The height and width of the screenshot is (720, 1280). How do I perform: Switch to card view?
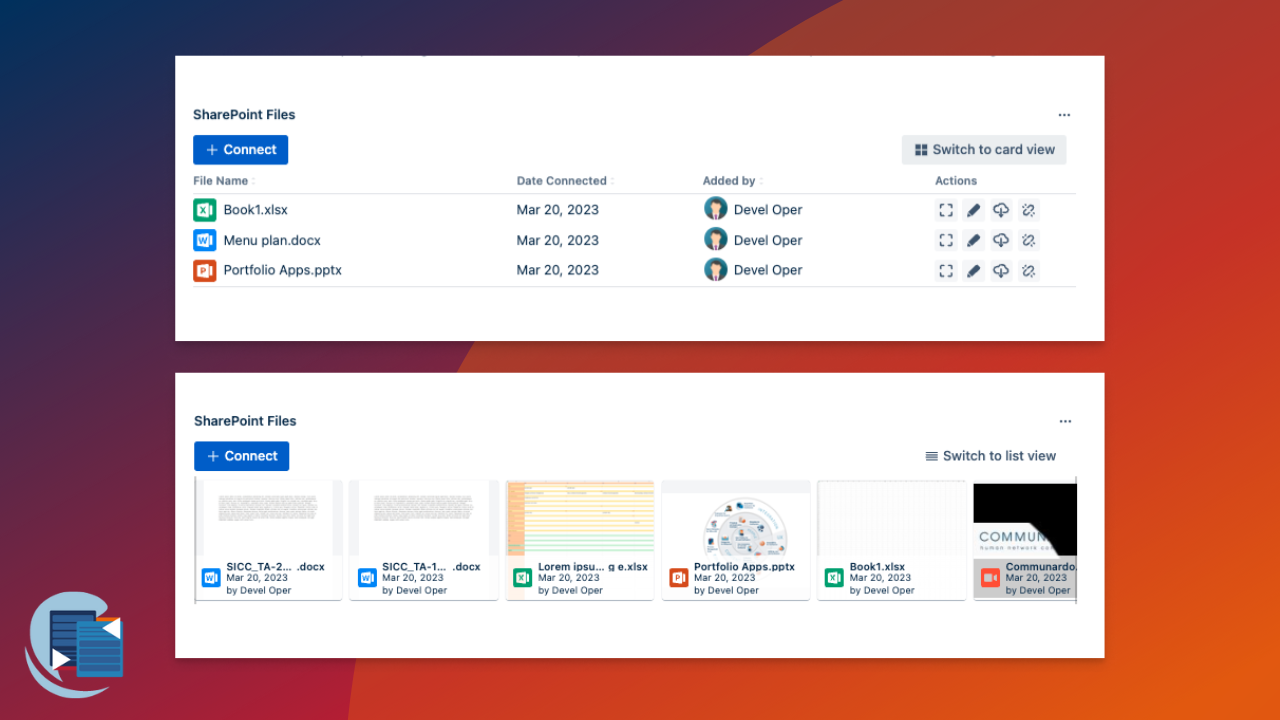(x=984, y=150)
